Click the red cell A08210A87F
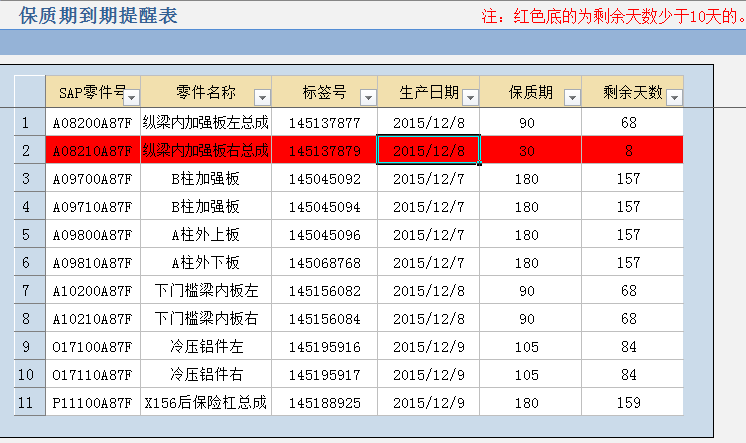Viewport: 746px width, 443px height. tap(92, 150)
